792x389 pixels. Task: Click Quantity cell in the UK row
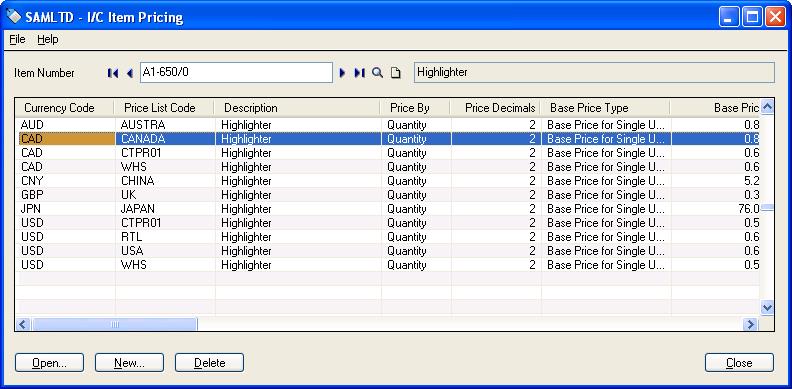pos(416,195)
